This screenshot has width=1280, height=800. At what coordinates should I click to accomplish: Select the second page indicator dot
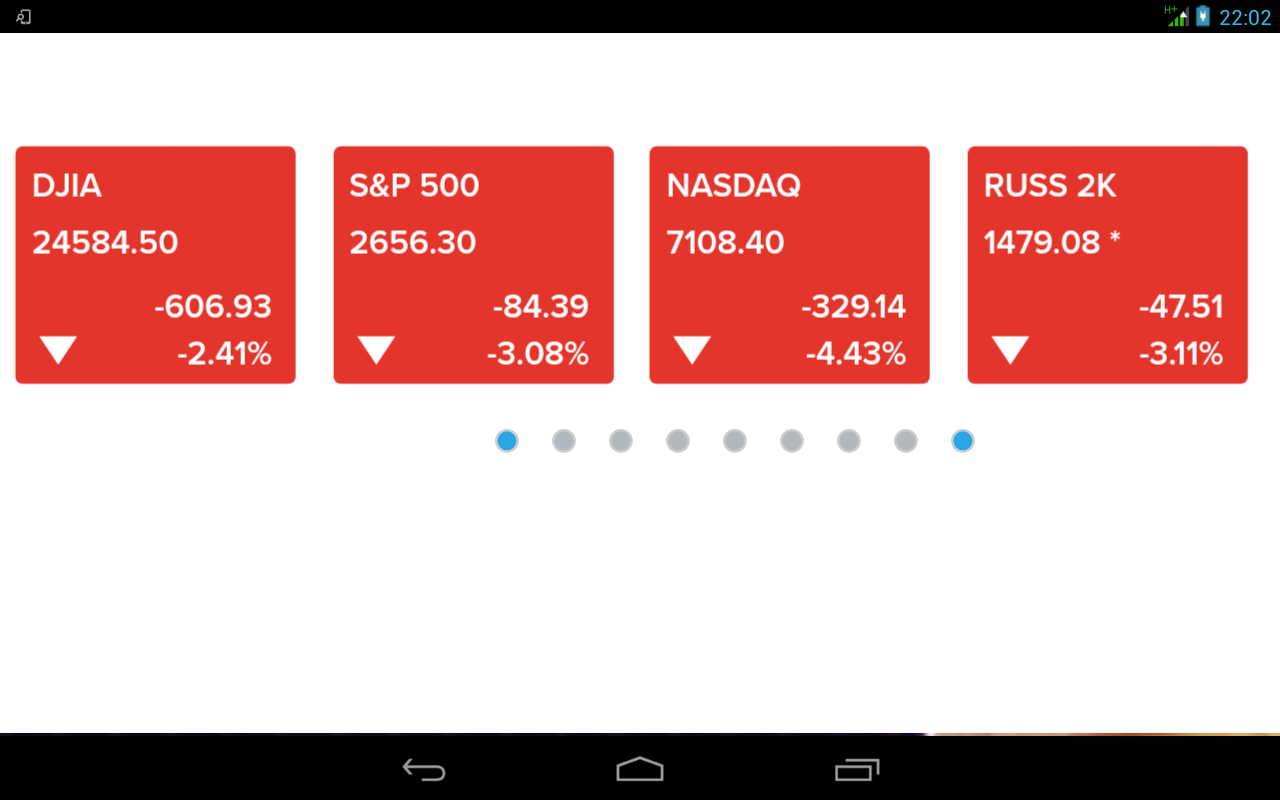(564, 441)
